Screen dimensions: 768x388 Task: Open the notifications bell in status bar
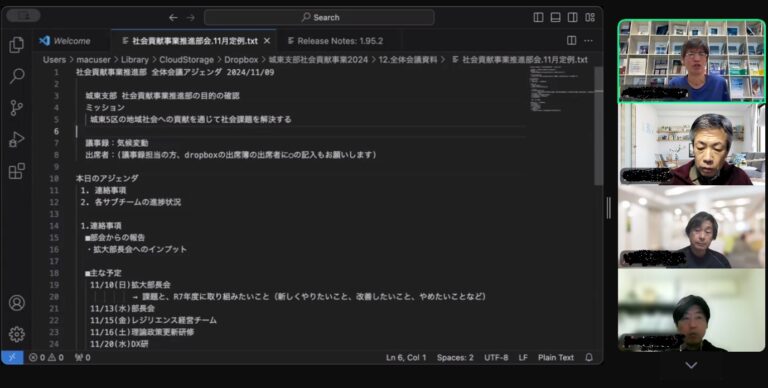(x=589, y=358)
